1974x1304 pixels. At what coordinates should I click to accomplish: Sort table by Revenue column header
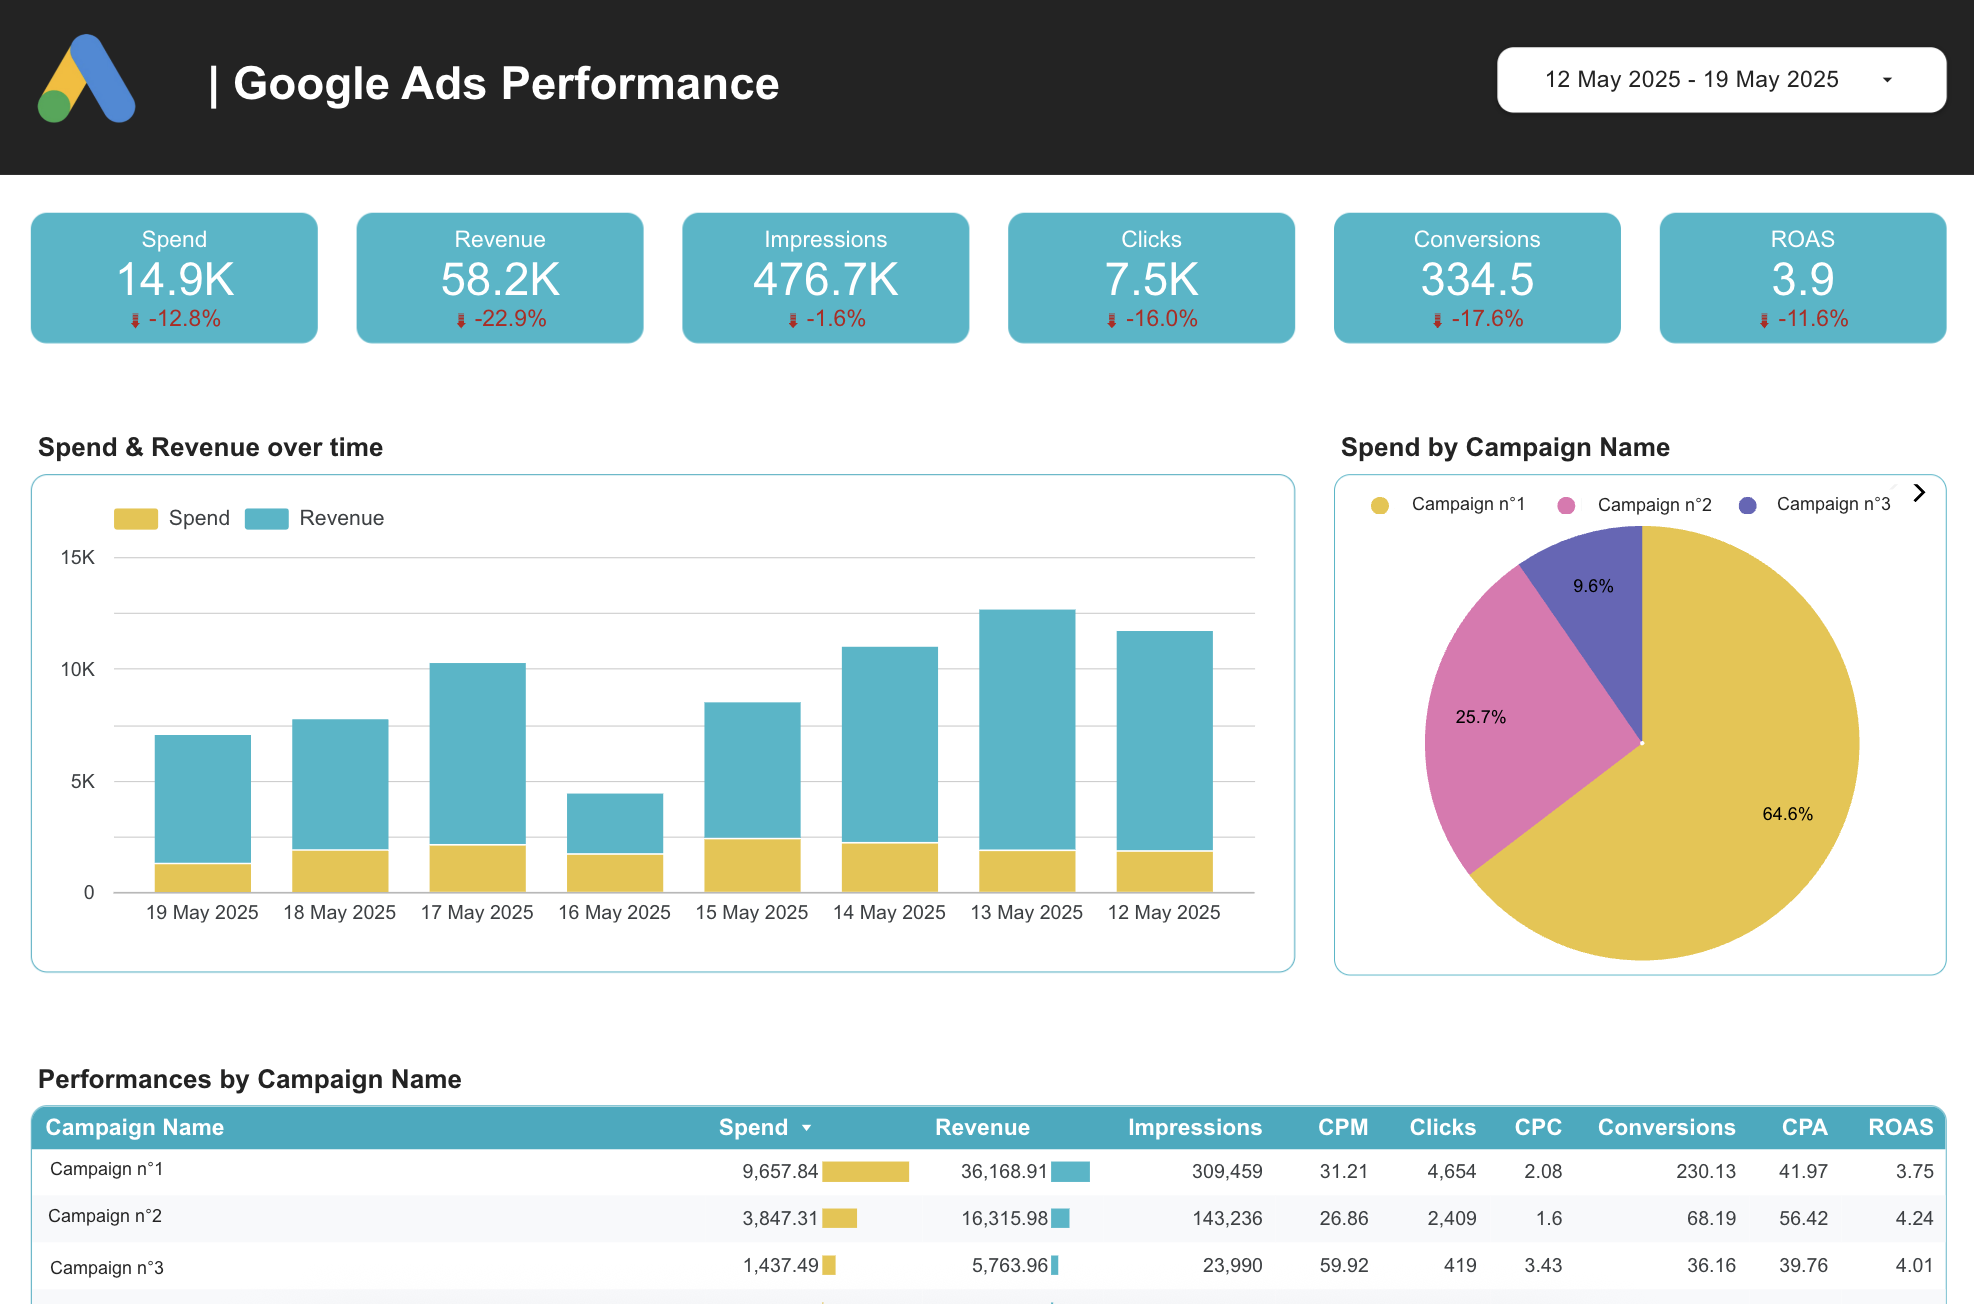tap(981, 1128)
